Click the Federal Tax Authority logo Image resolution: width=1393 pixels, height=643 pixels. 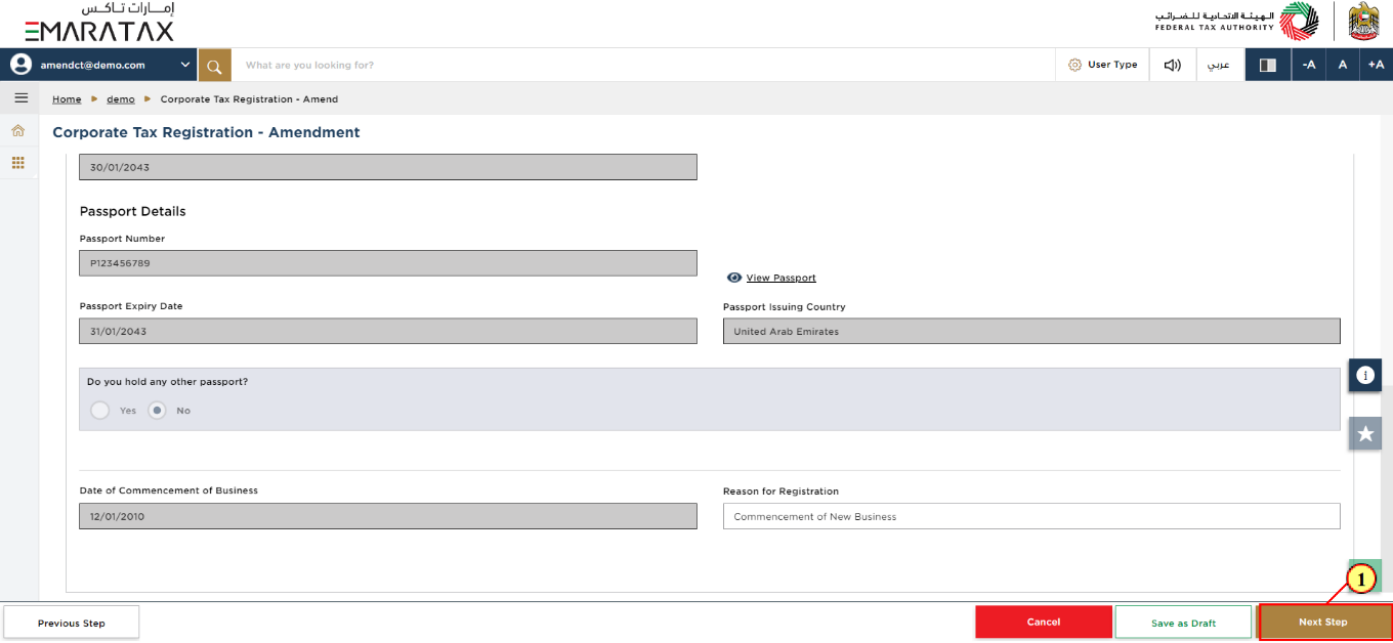point(1237,21)
